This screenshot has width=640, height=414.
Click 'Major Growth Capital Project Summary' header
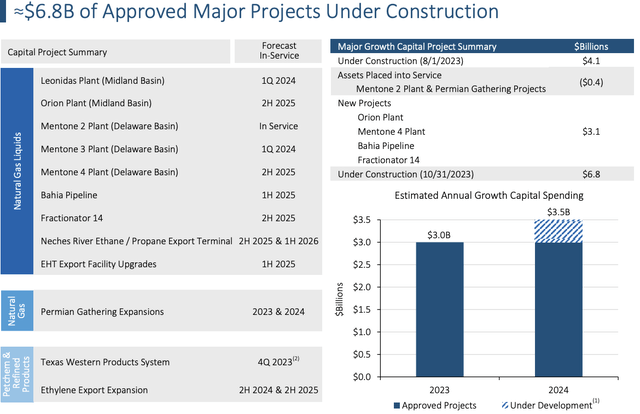pyautogui.click(x=417, y=47)
